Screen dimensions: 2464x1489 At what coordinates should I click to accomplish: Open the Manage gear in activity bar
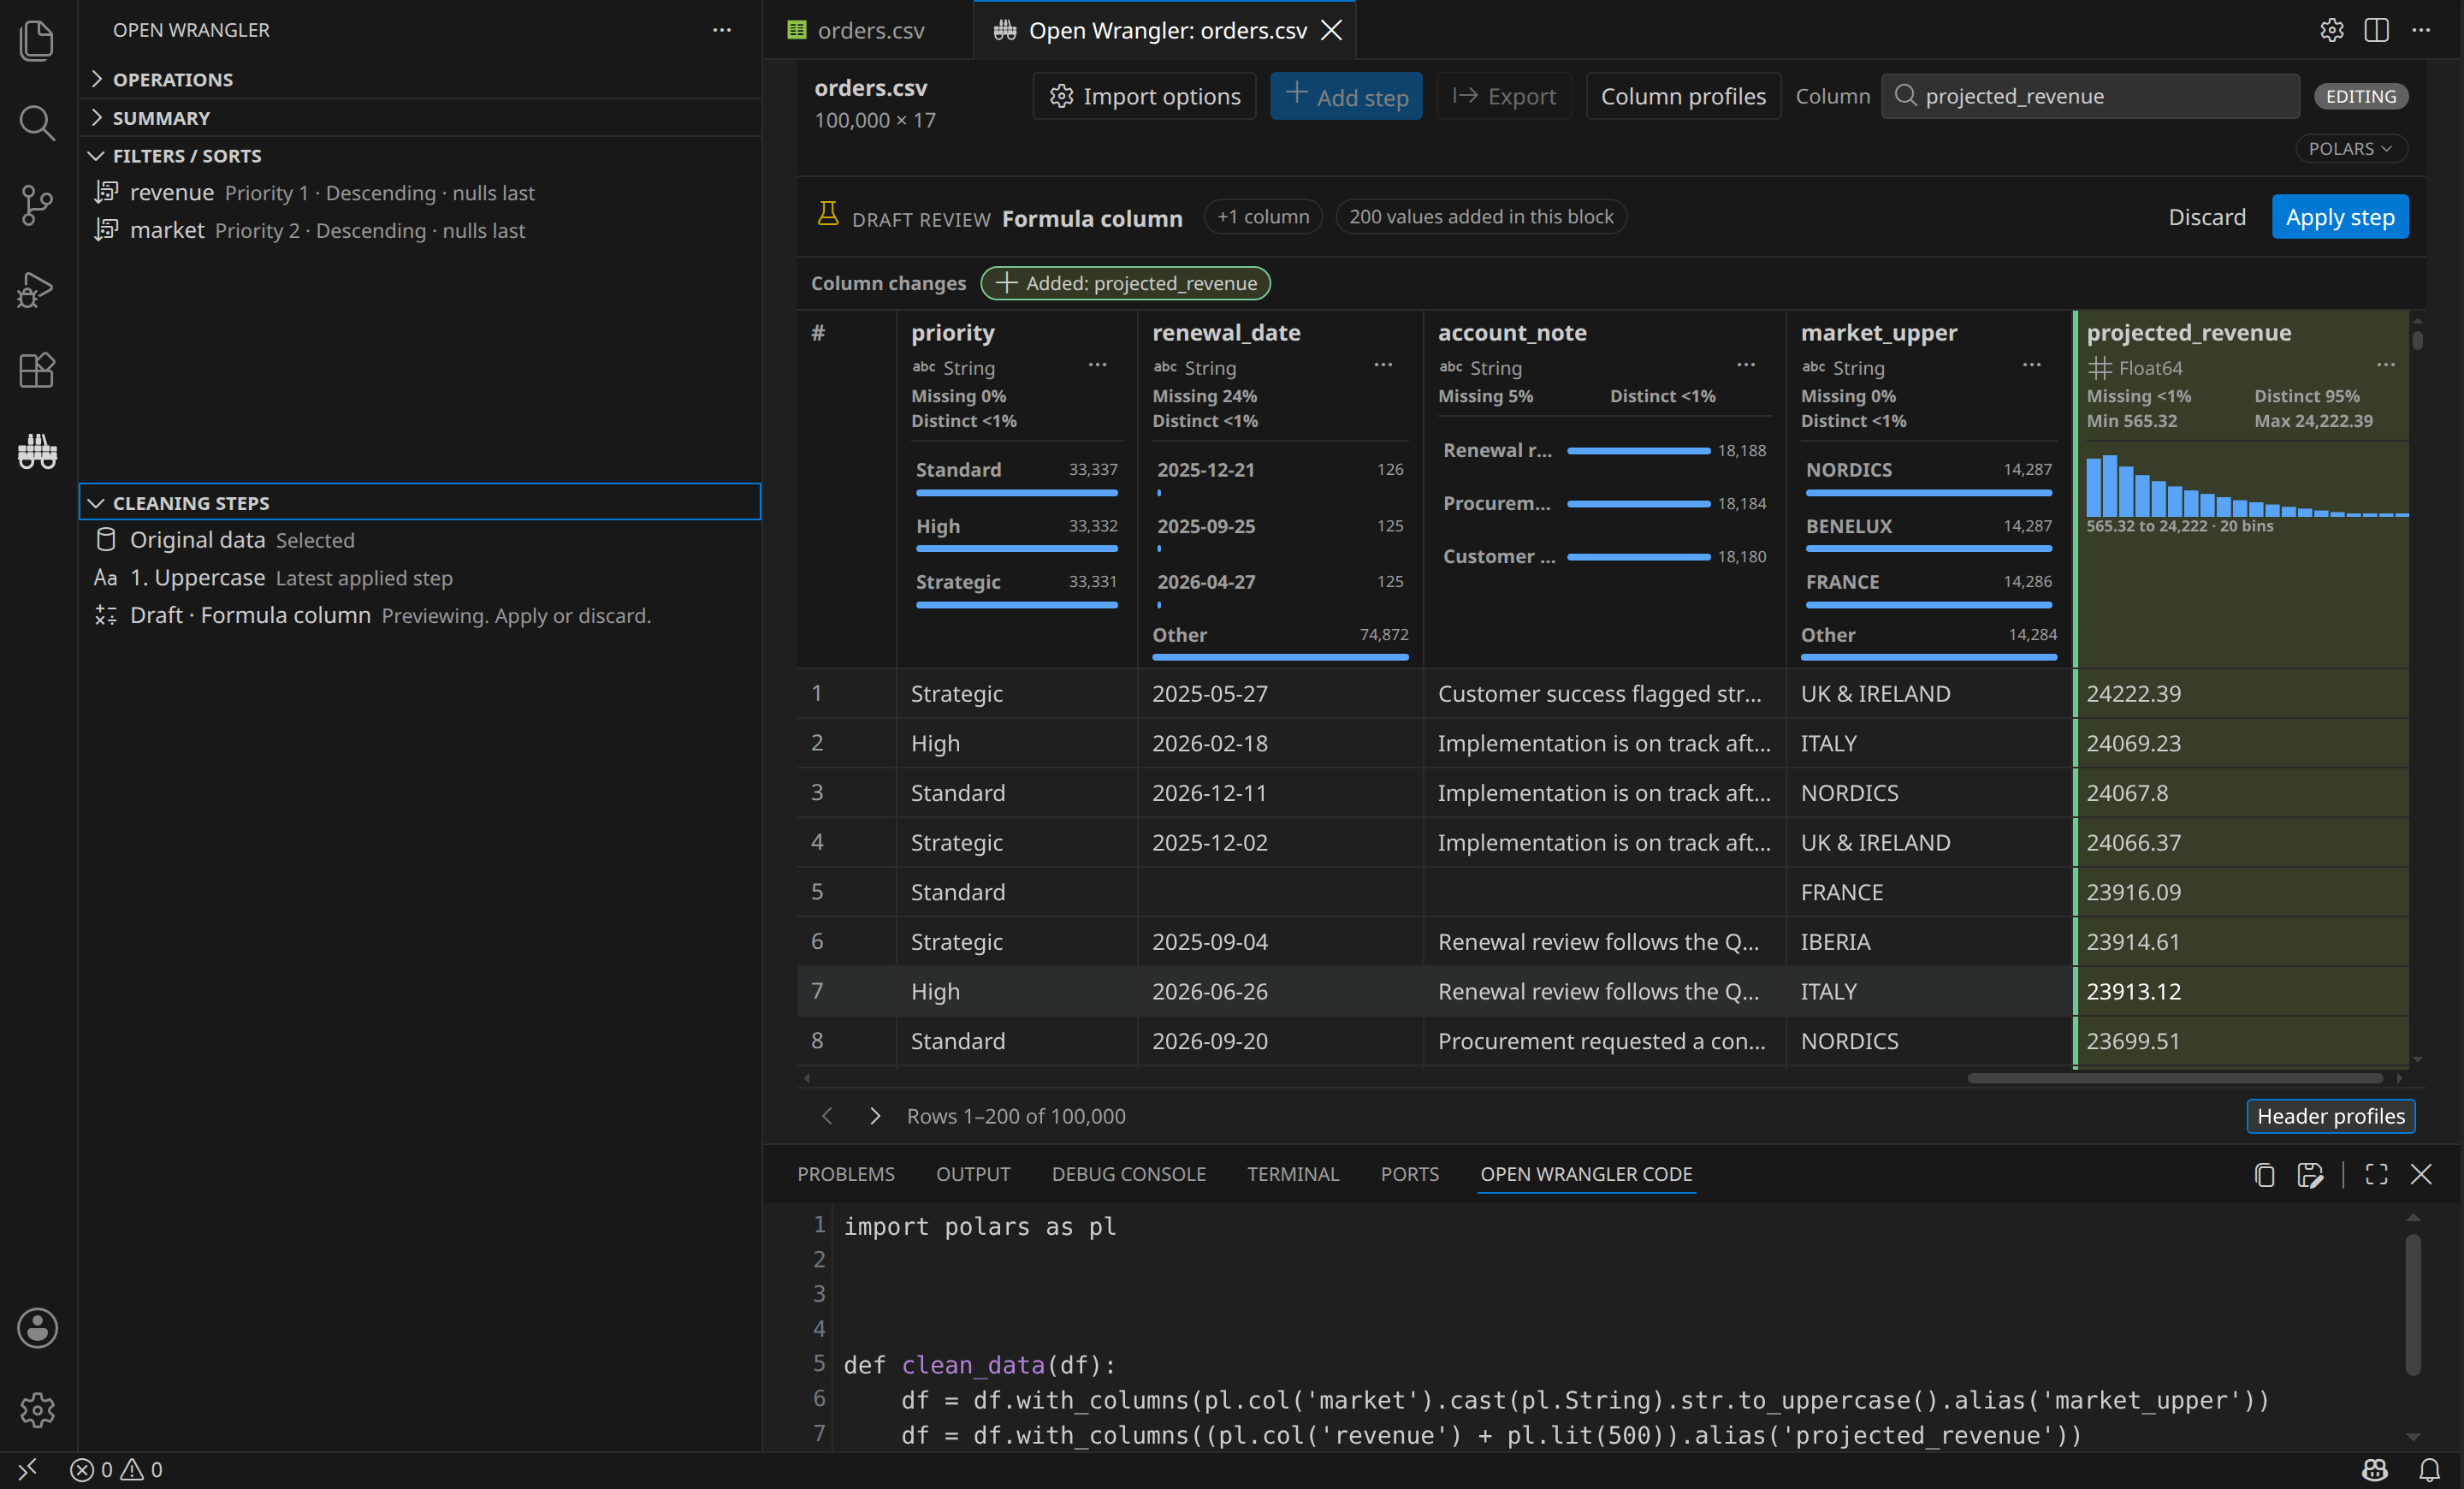point(37,1409)
